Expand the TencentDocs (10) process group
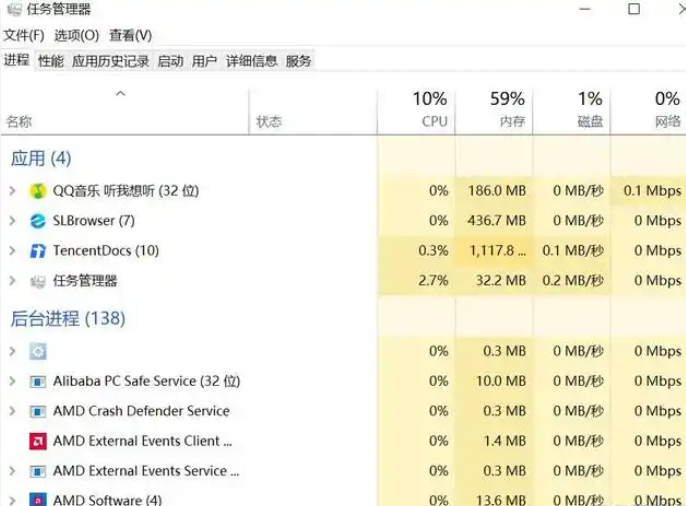 click(x=12, y=251)
